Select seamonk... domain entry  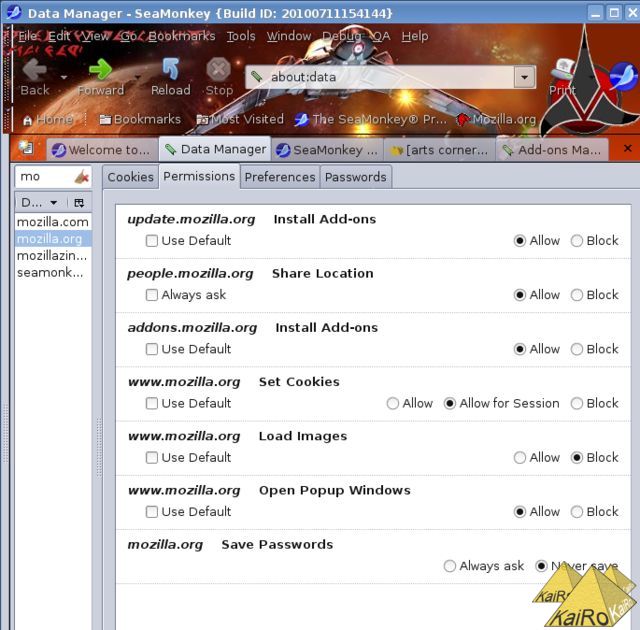point(53,272)
